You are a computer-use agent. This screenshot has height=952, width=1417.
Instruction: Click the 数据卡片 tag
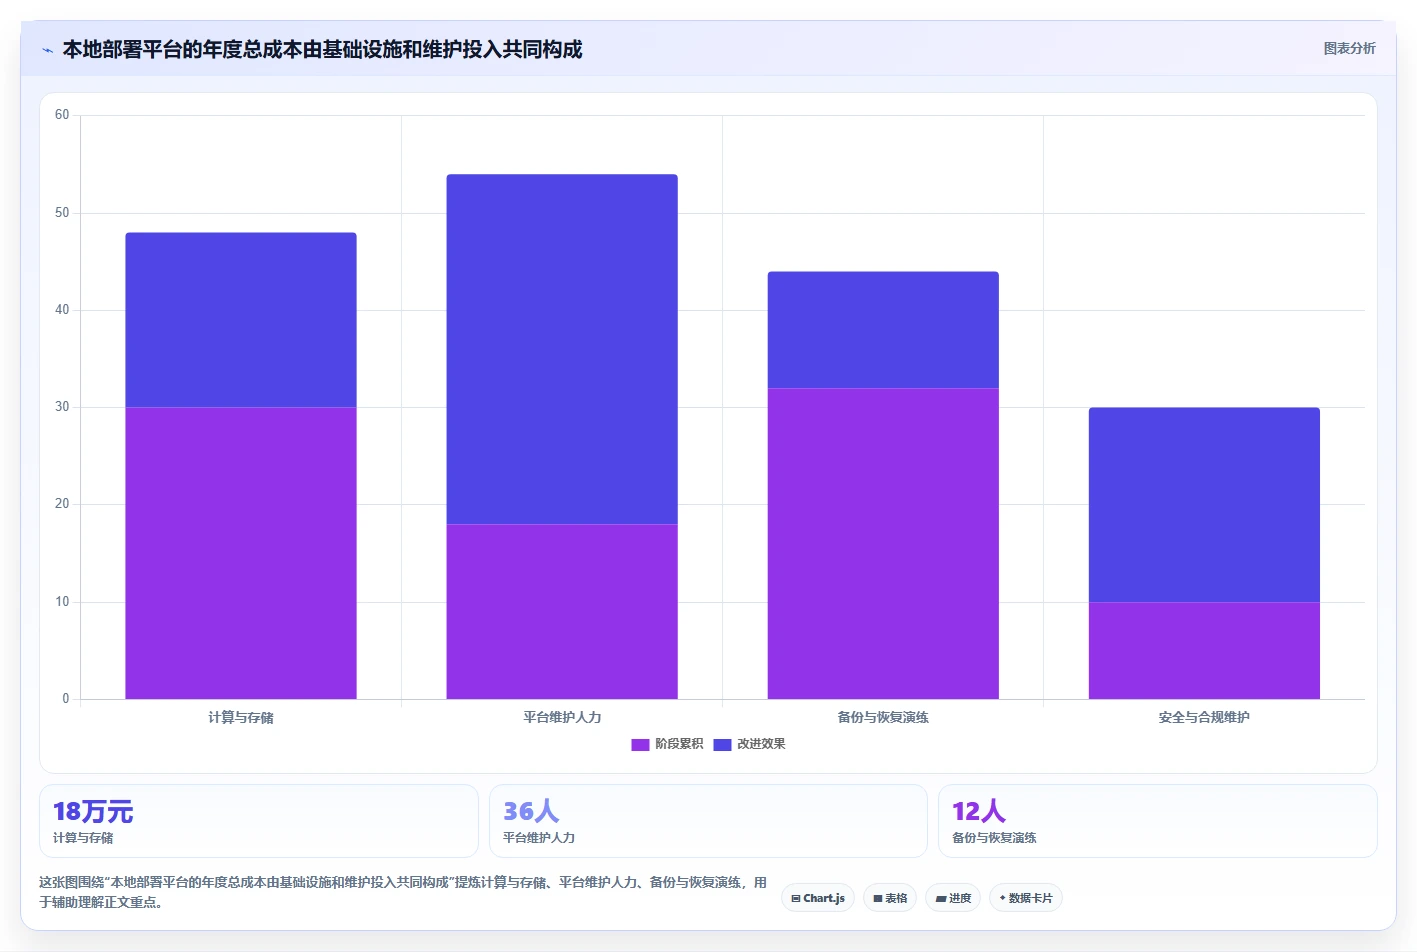tap(1026, 898)
